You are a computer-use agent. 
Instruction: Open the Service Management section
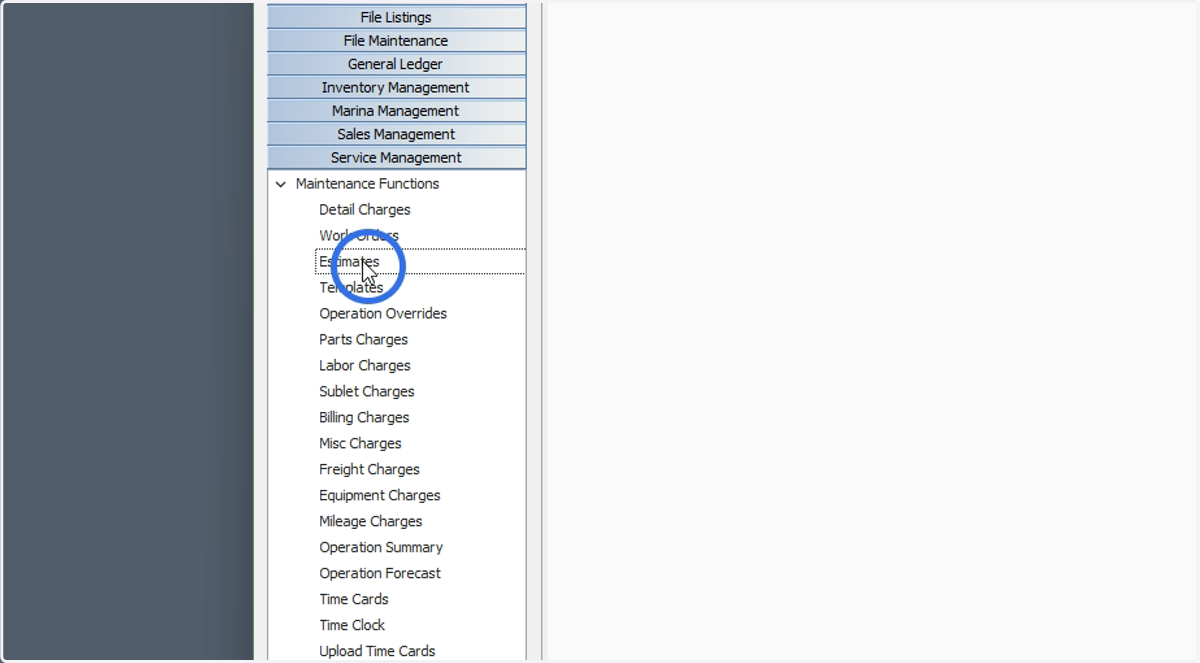point(396,158)
